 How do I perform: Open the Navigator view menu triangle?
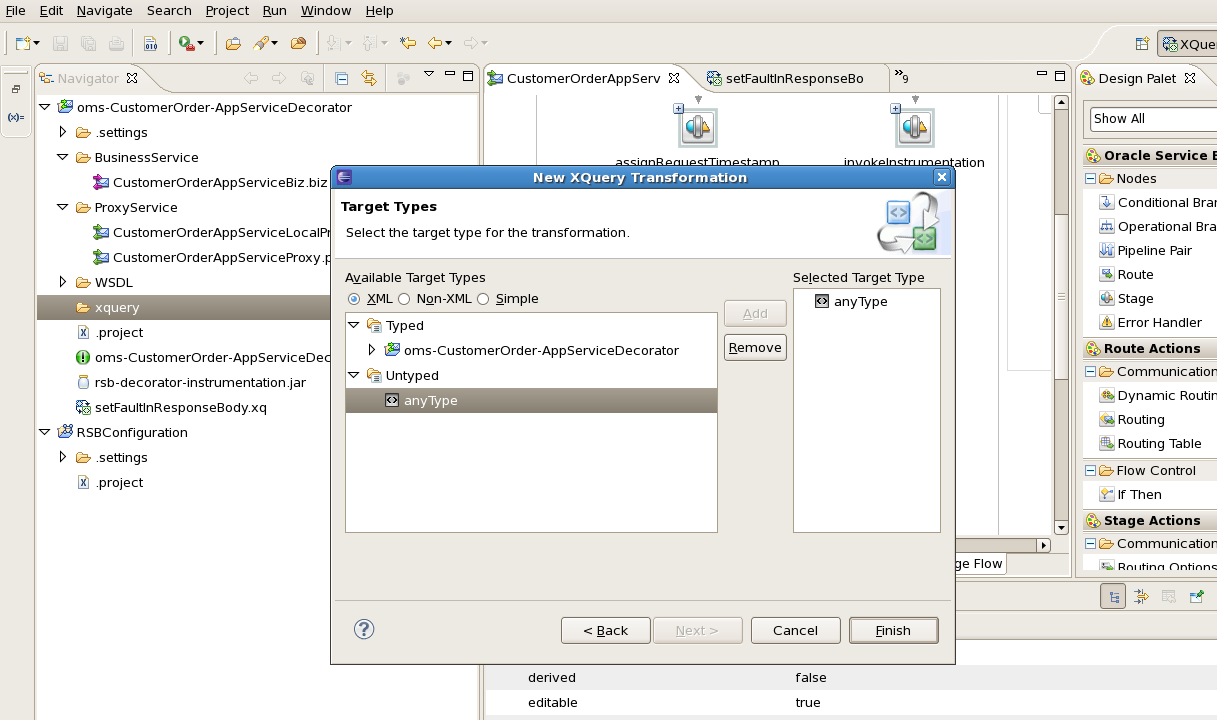[429, 74]
